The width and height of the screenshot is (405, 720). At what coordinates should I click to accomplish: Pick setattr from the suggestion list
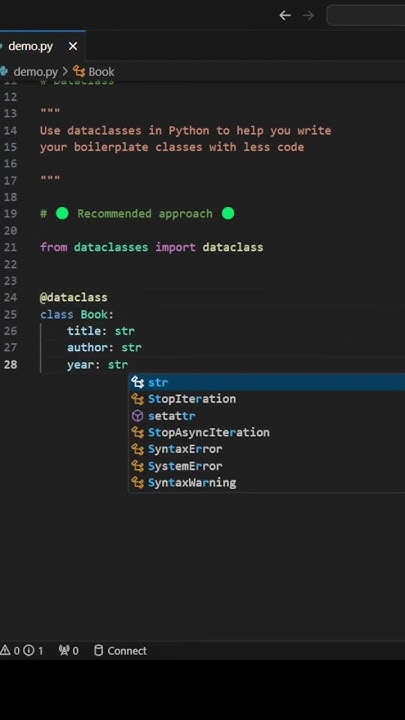point(266,416)
